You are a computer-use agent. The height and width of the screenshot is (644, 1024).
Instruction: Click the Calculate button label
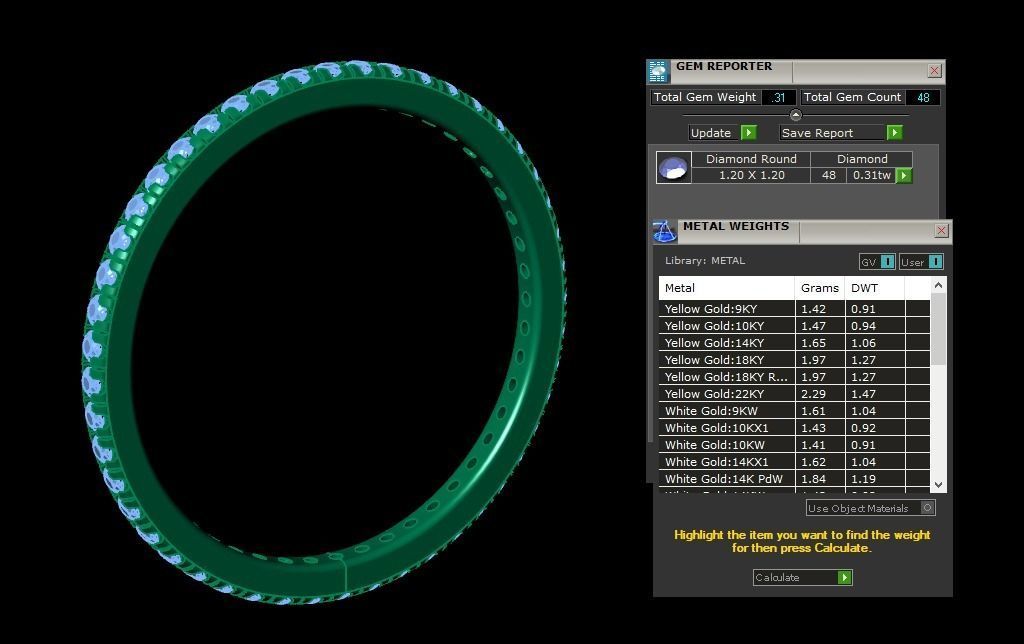click(x=777, y=577)
